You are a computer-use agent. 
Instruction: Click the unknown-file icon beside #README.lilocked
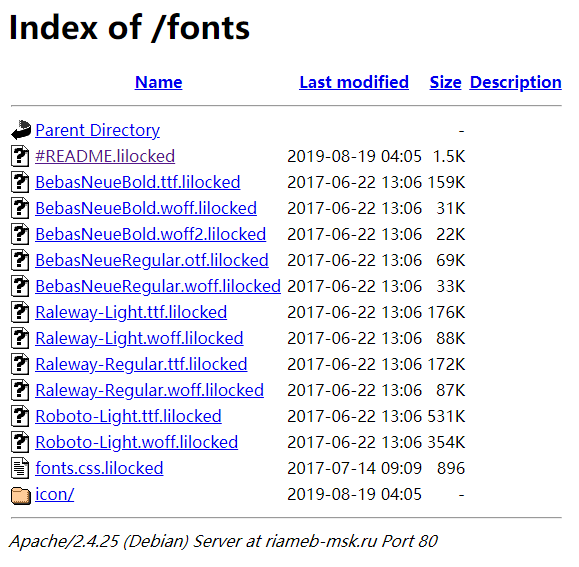click(20, 156)
